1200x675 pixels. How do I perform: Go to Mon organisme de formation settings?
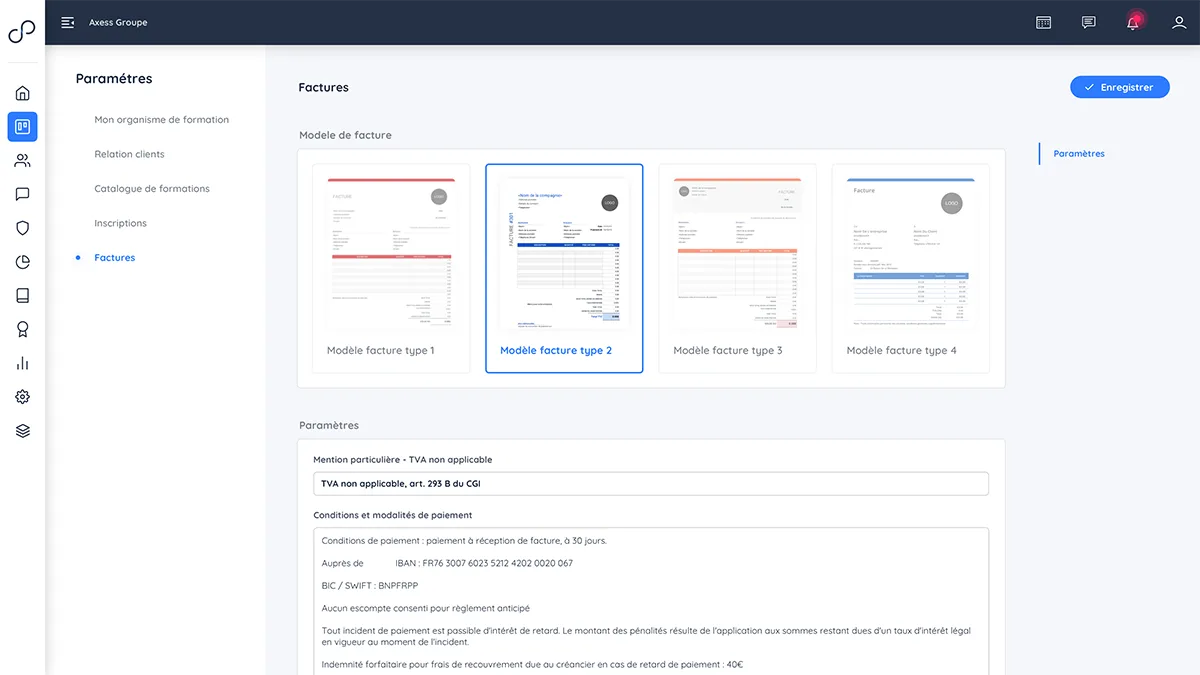click(x=162, y=120)
